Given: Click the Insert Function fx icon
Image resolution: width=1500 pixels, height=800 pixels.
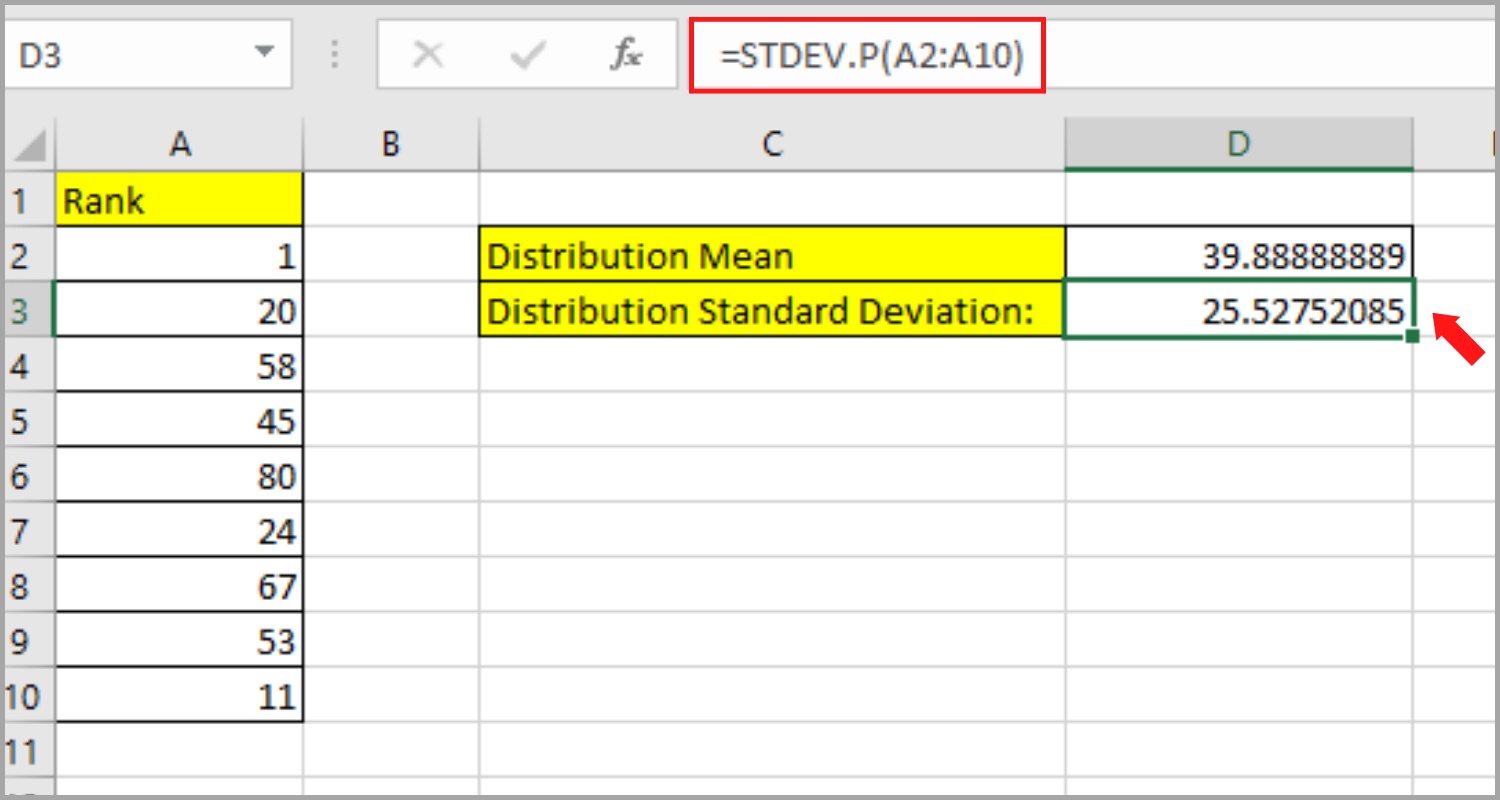Looking at the screenshot, I should click(x=626, y=55).
